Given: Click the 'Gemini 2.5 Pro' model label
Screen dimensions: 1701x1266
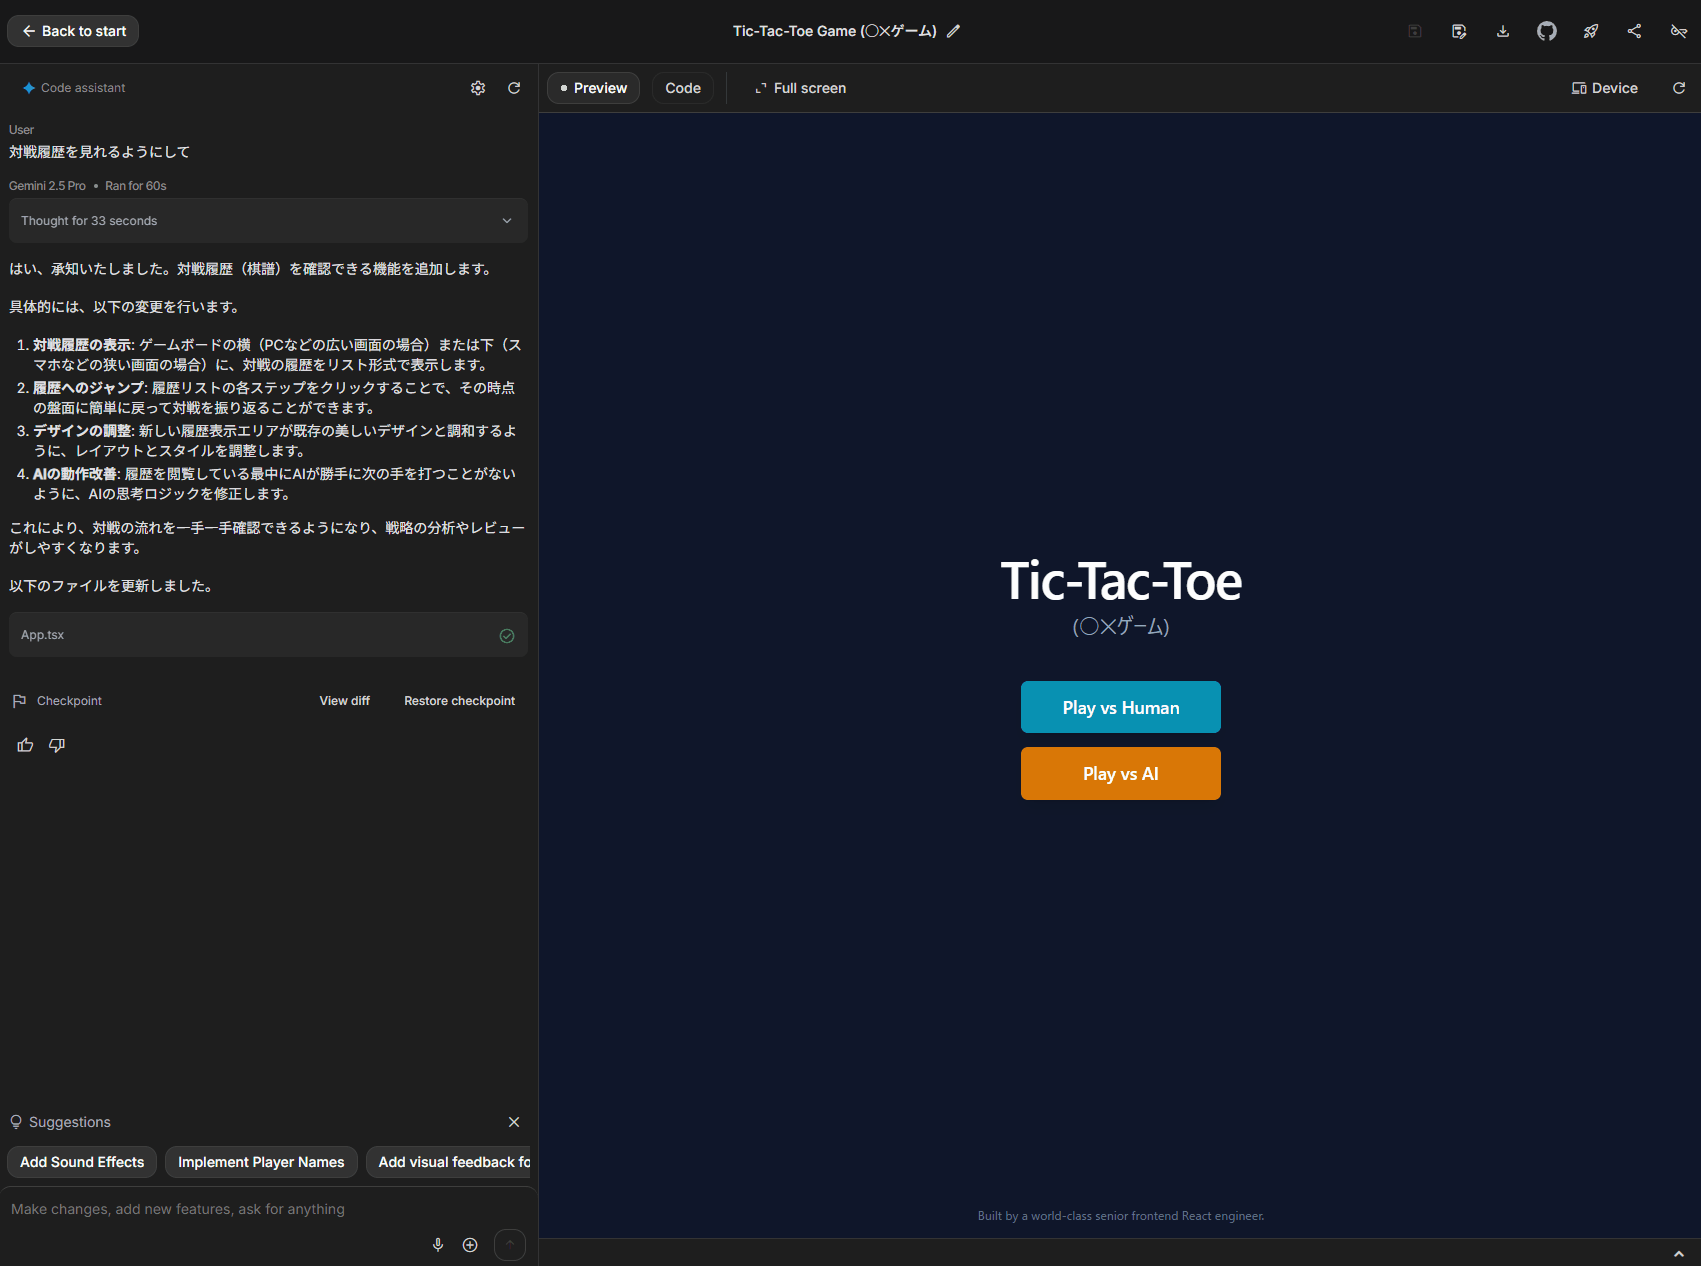Looking at the screenshot, I should [x=47, y=186].
